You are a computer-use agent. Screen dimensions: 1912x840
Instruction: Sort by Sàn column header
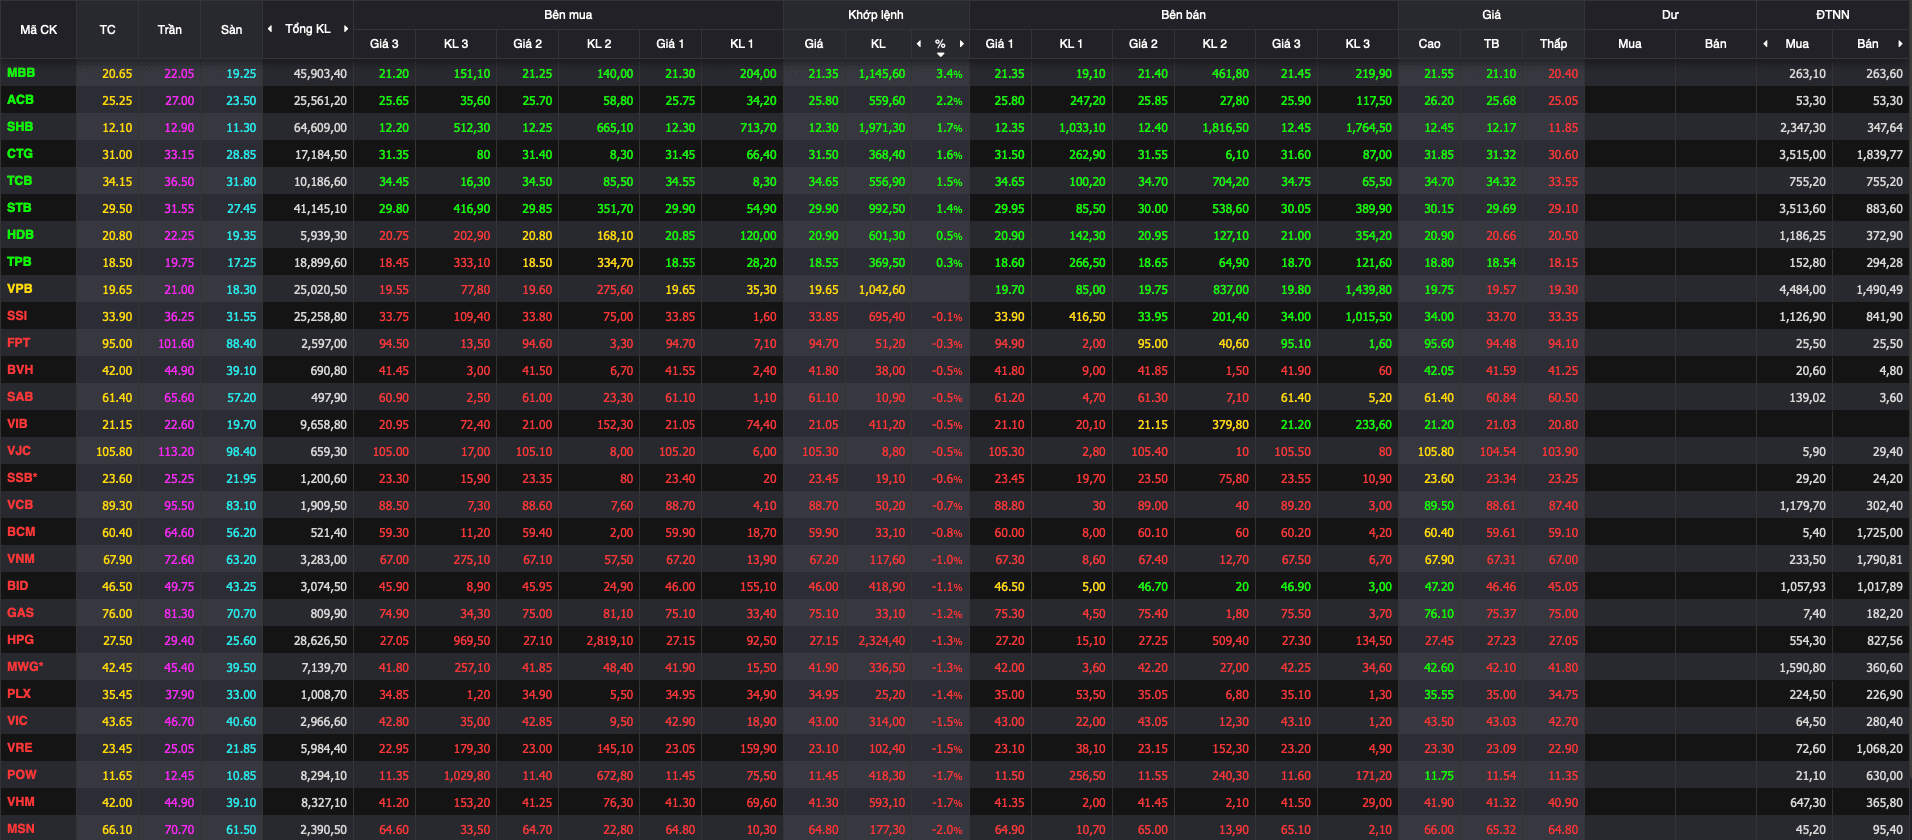(x=232, y=30)
